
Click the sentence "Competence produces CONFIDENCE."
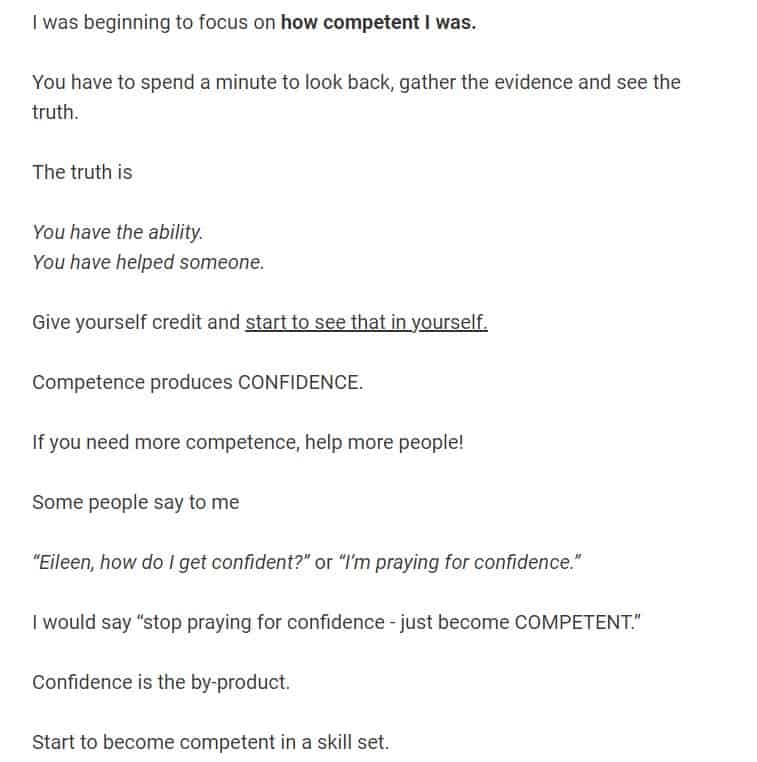tap(198, 382)
